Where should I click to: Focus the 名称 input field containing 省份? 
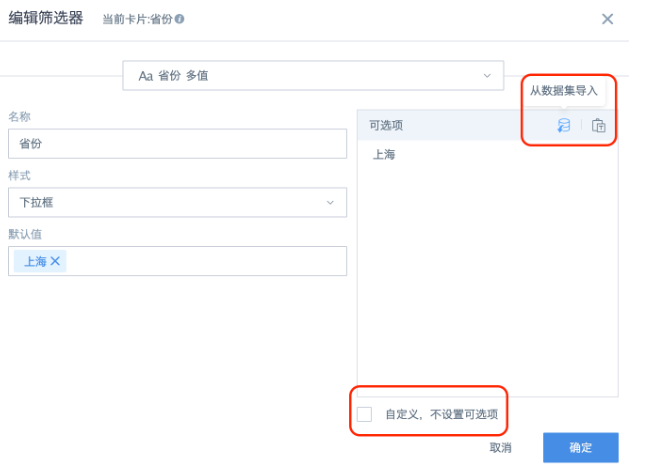(177, 144)
